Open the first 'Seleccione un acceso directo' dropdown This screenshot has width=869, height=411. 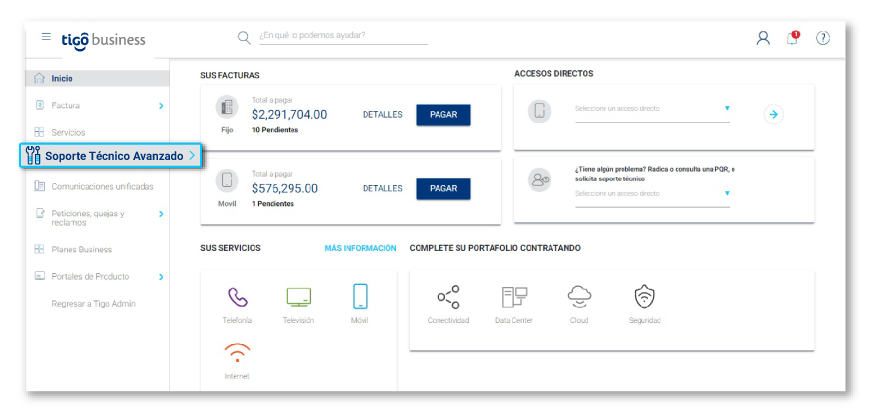tap(652, 111)
